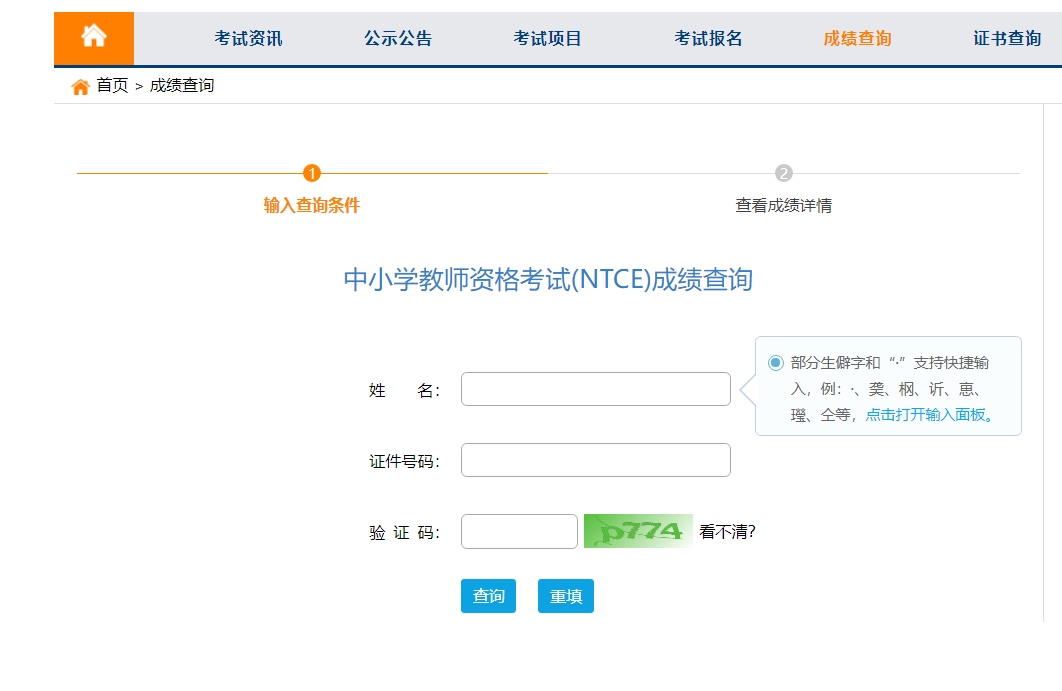
Task: Click the orange home icon in navigation bar
Action: tap(94, 38)
